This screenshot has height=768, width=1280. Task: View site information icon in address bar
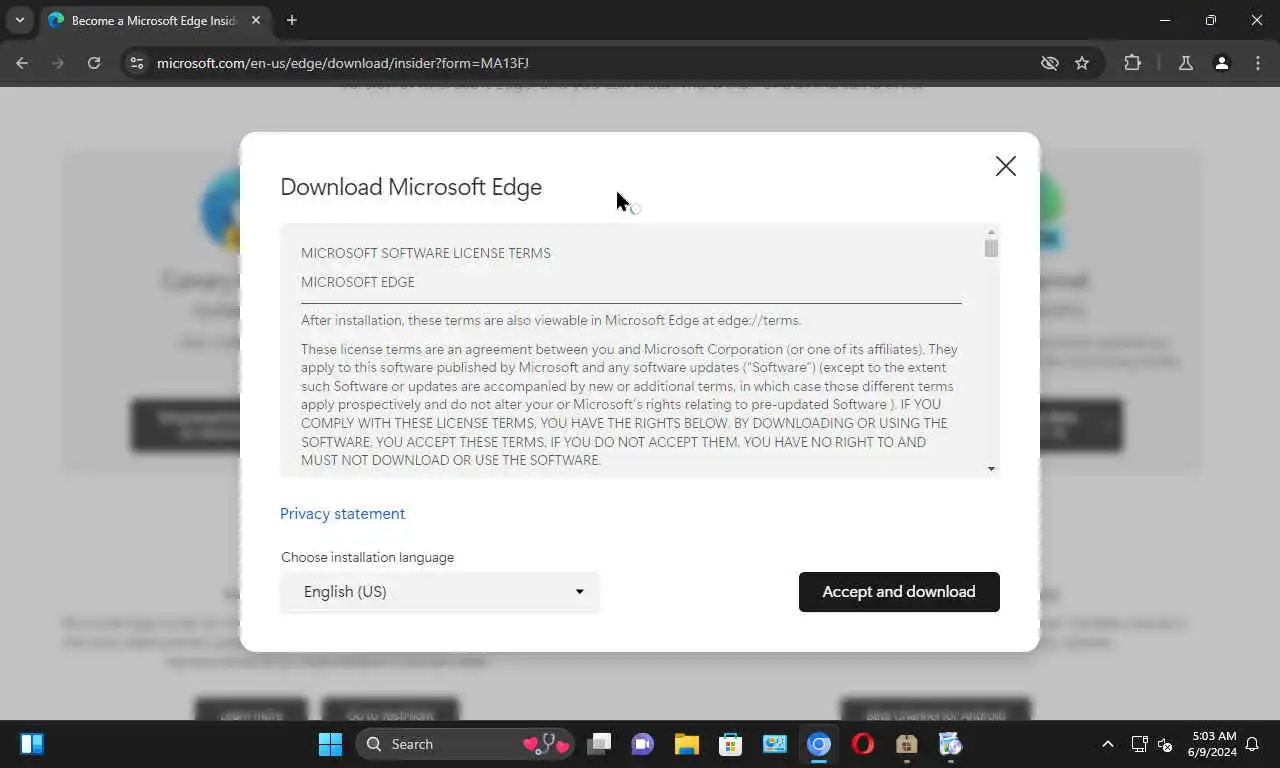[137, 63]
